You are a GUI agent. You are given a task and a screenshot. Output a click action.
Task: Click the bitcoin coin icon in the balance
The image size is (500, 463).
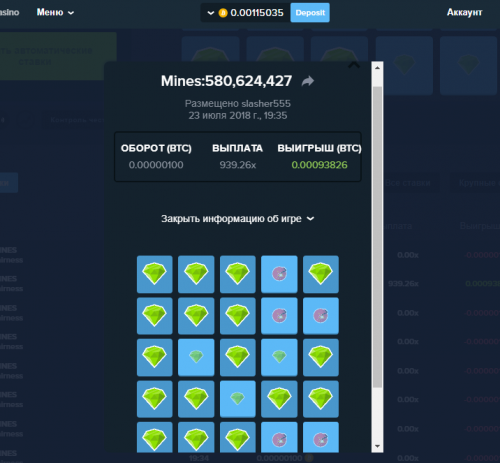click(x=223, y=13)
